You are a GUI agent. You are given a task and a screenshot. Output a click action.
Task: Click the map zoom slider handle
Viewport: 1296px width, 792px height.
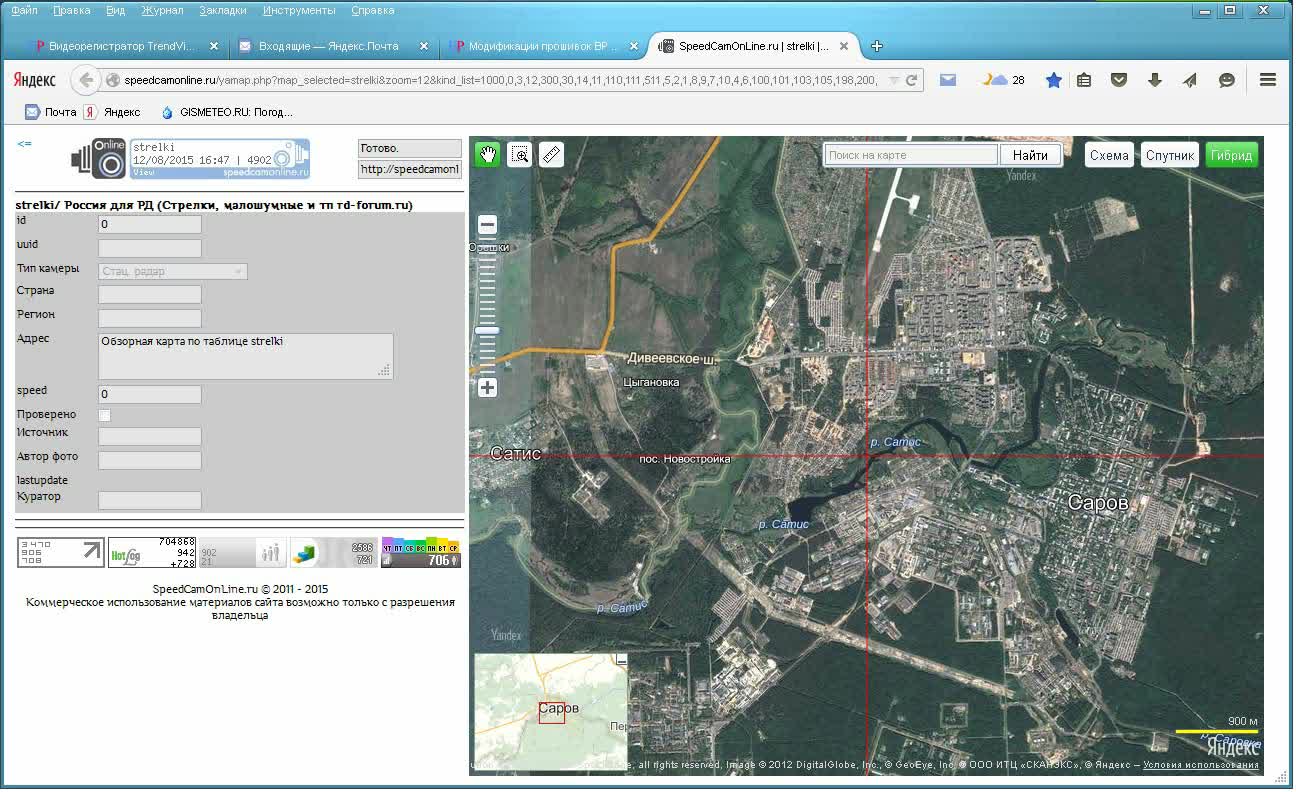click(487, 330)
